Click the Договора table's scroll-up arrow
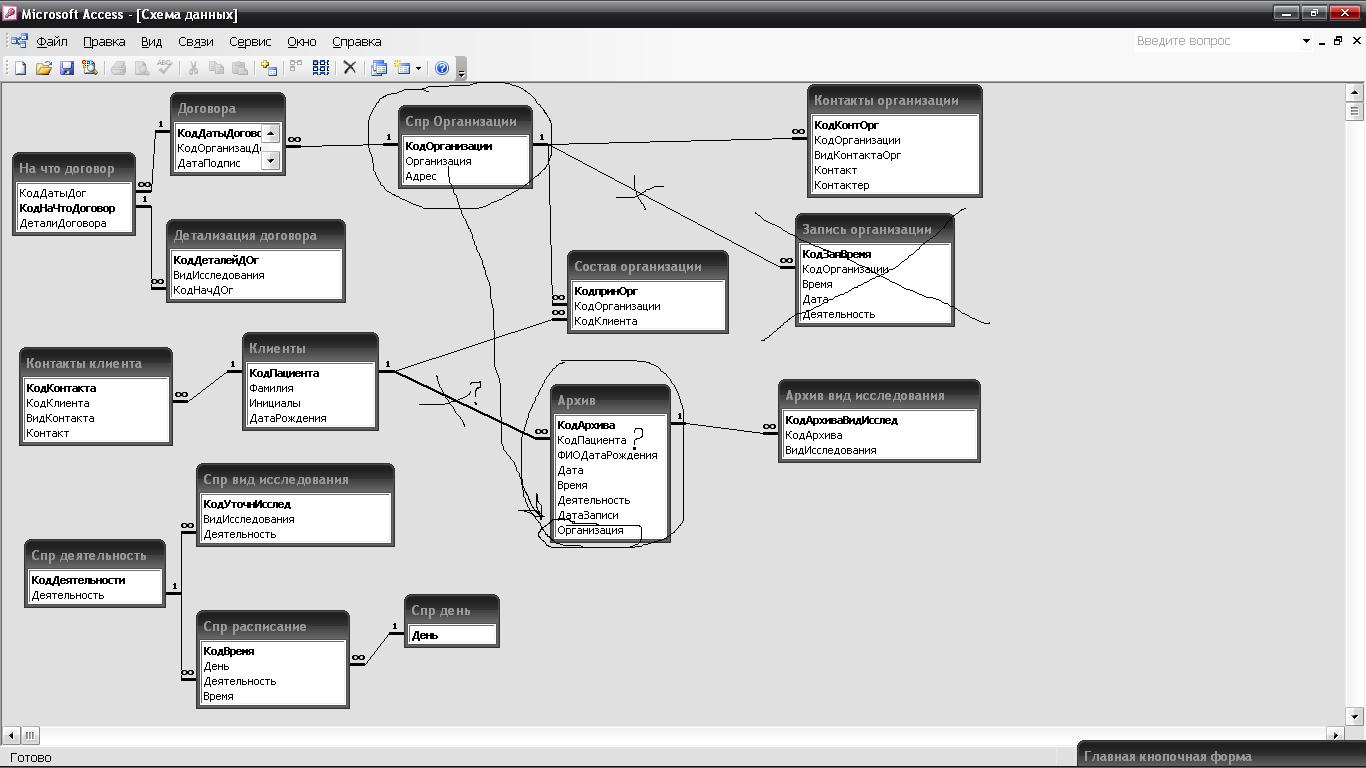 pyautogui.click(x=270, y=133)
